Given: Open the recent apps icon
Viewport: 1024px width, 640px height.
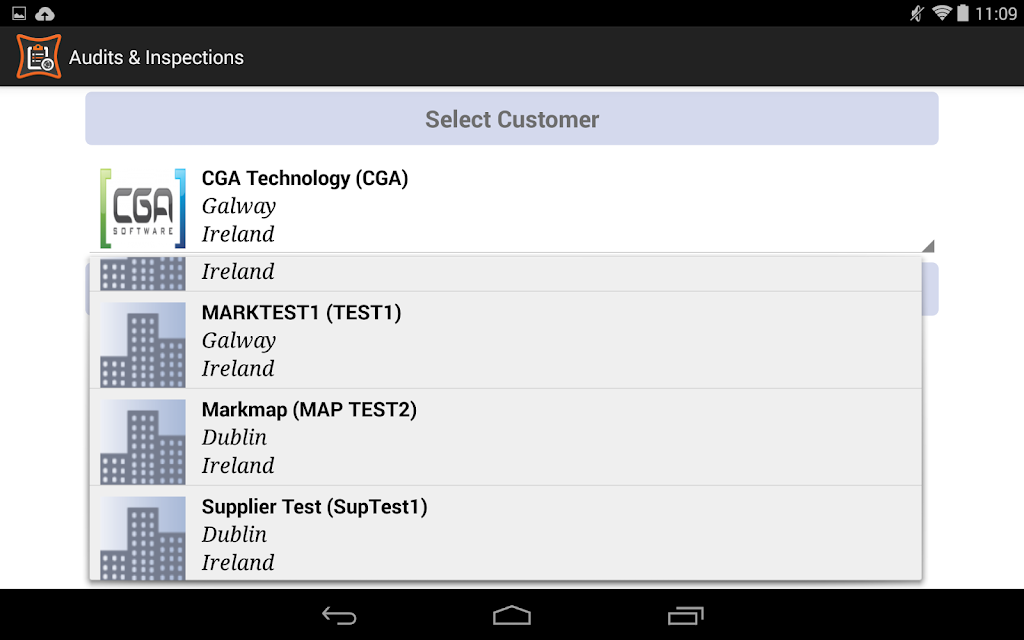Looking at the screenshot, I should pos(685,615).
